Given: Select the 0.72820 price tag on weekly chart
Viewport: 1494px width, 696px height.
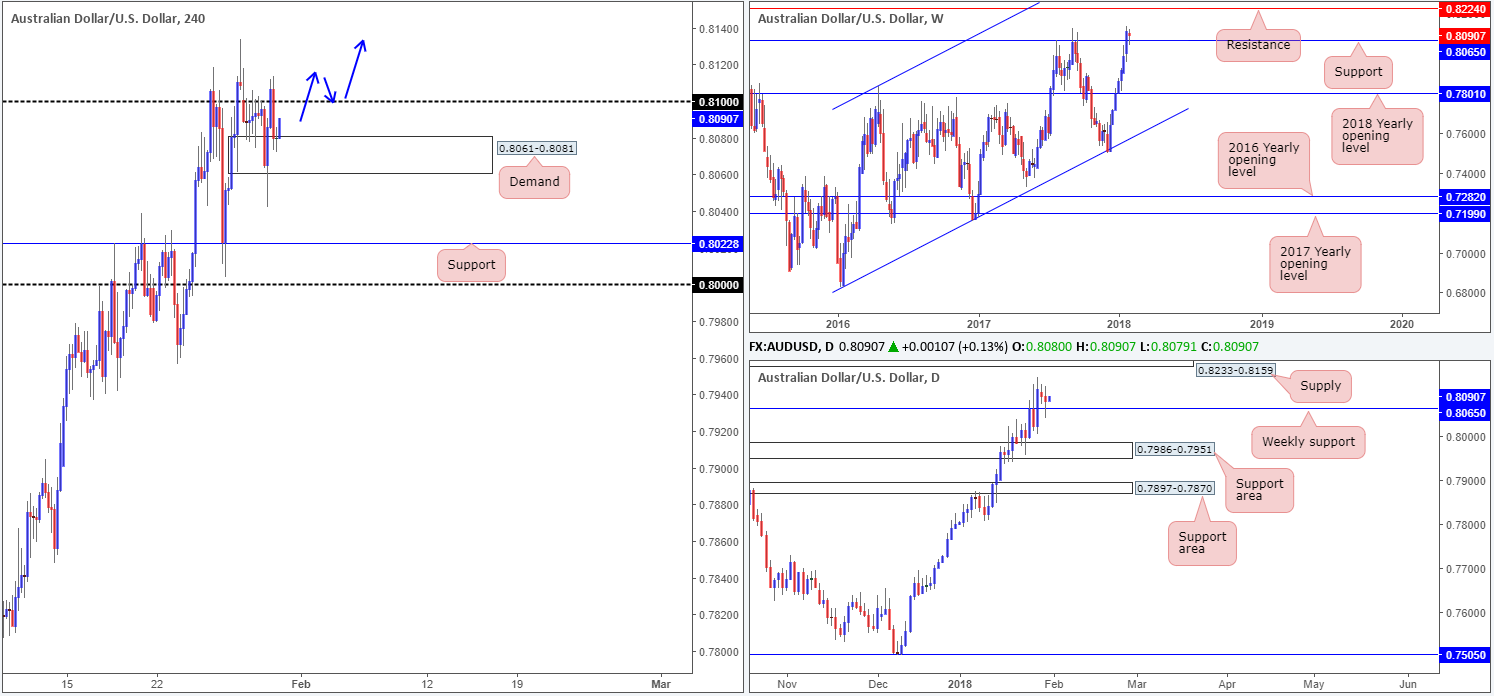Looking at the screenshot, I should click(x=1463, y=197).
